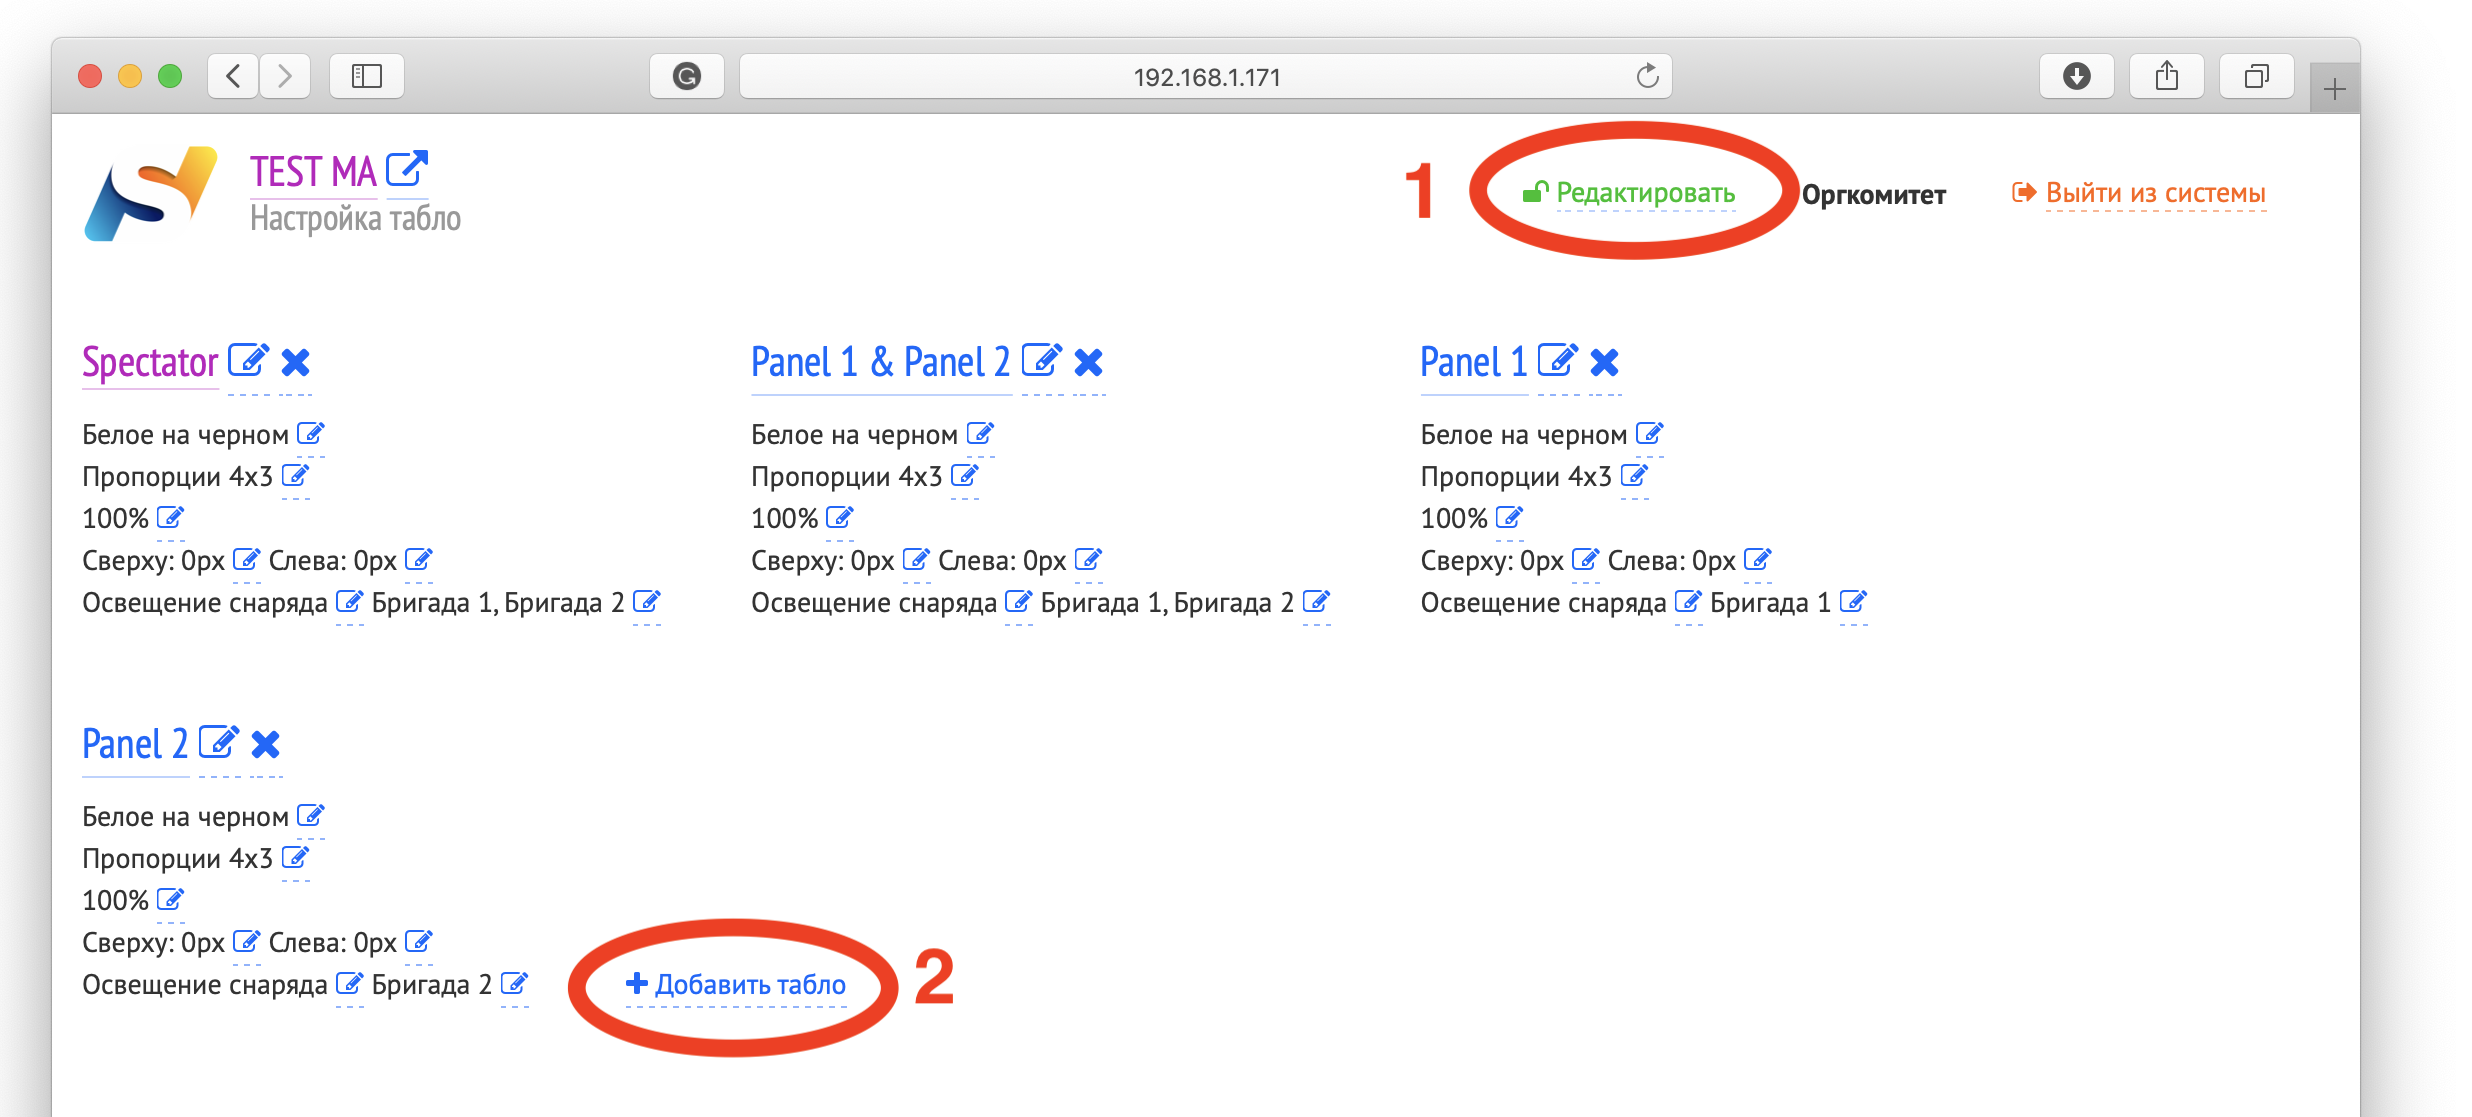The image size is (2472, 1117).
Task: Edit the 100% scale for Panel 1 & Panel 2
Action: tap(839, 518)
